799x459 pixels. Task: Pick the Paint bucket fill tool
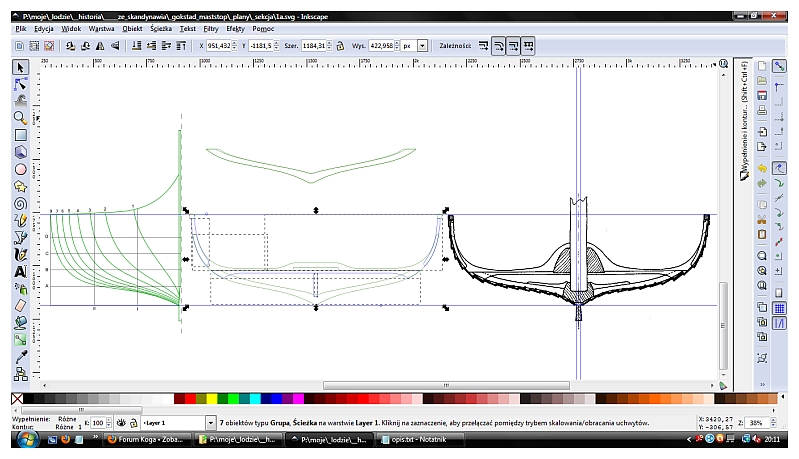(20, 322)
